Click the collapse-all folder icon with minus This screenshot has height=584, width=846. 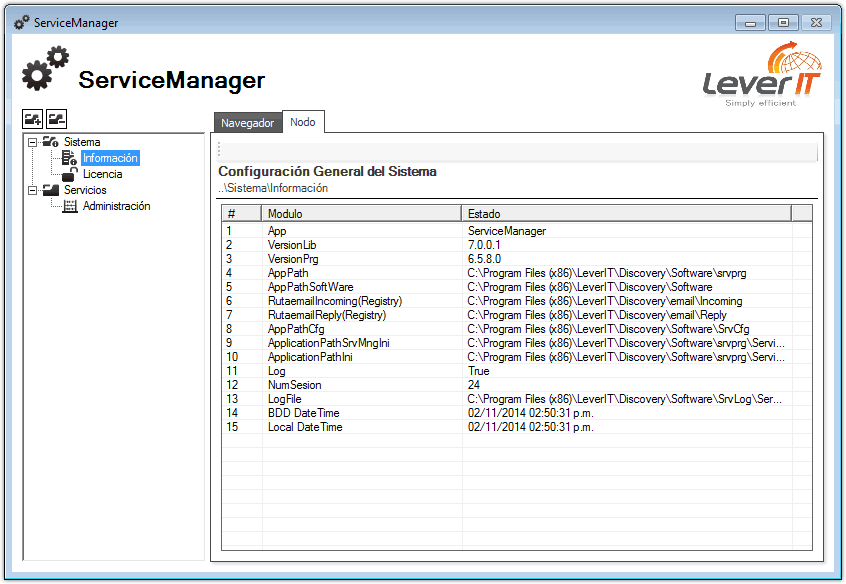pos(56,119)
